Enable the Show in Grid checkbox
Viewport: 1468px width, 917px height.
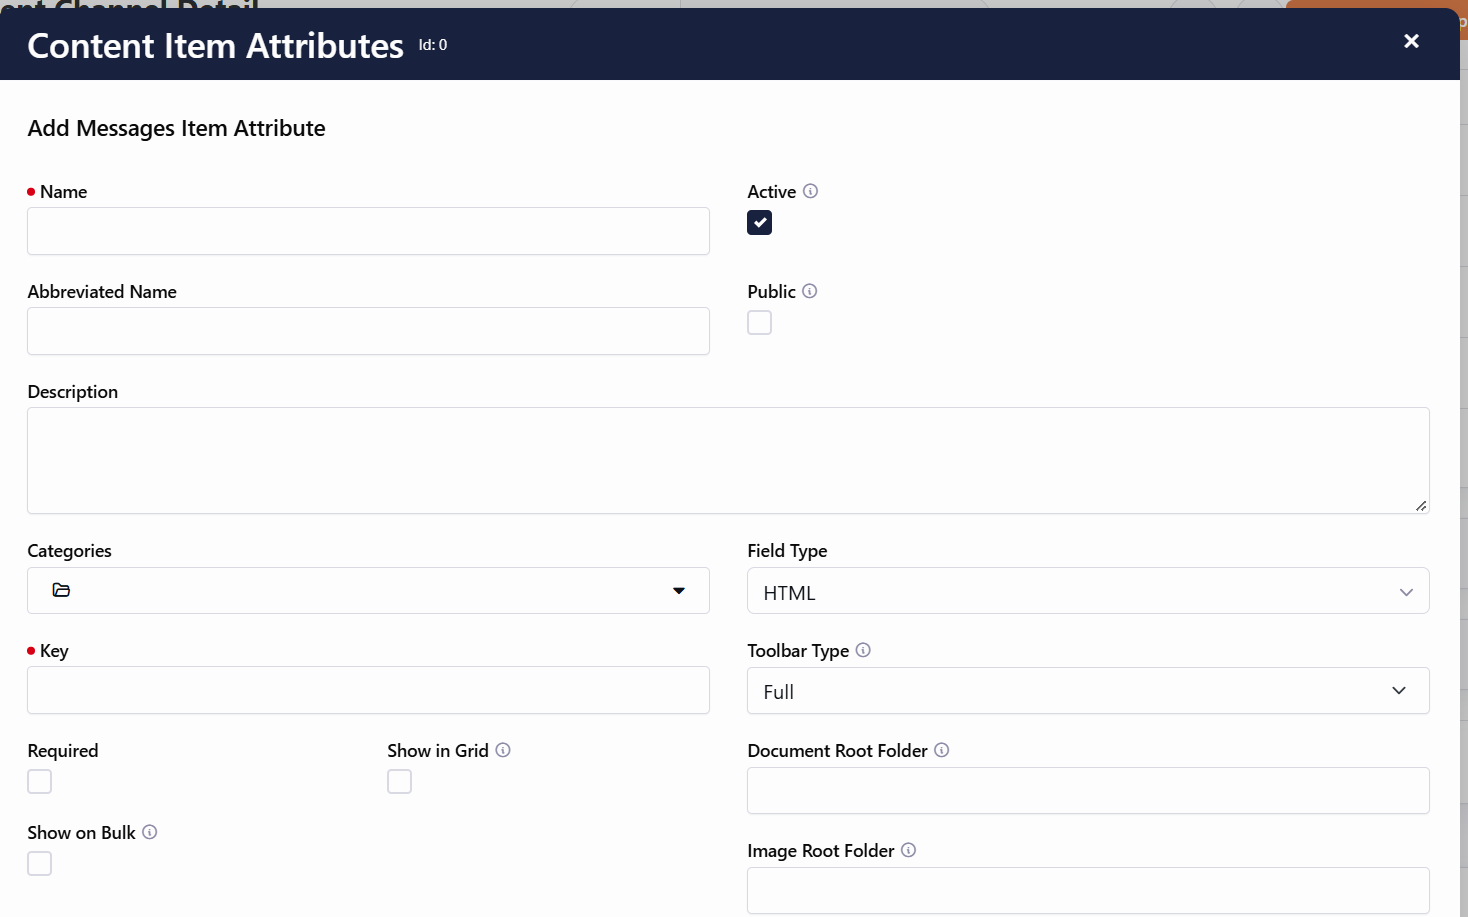coord(400,781)
